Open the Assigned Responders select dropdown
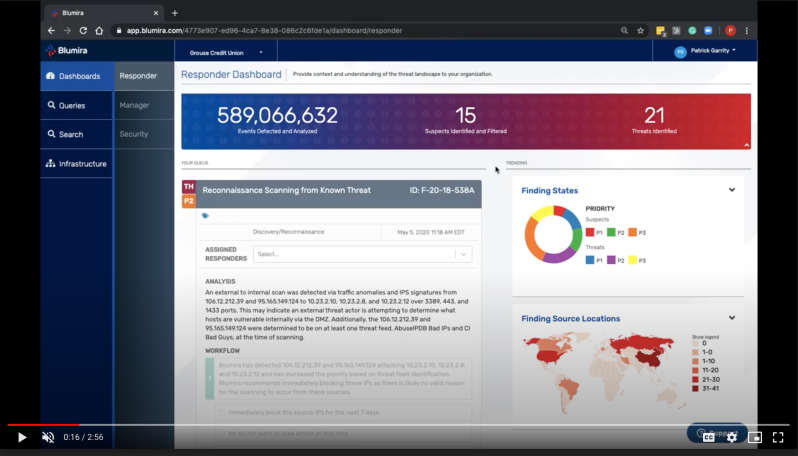The width and height of the screenshot is (798, 456). (x=361, y=254)
